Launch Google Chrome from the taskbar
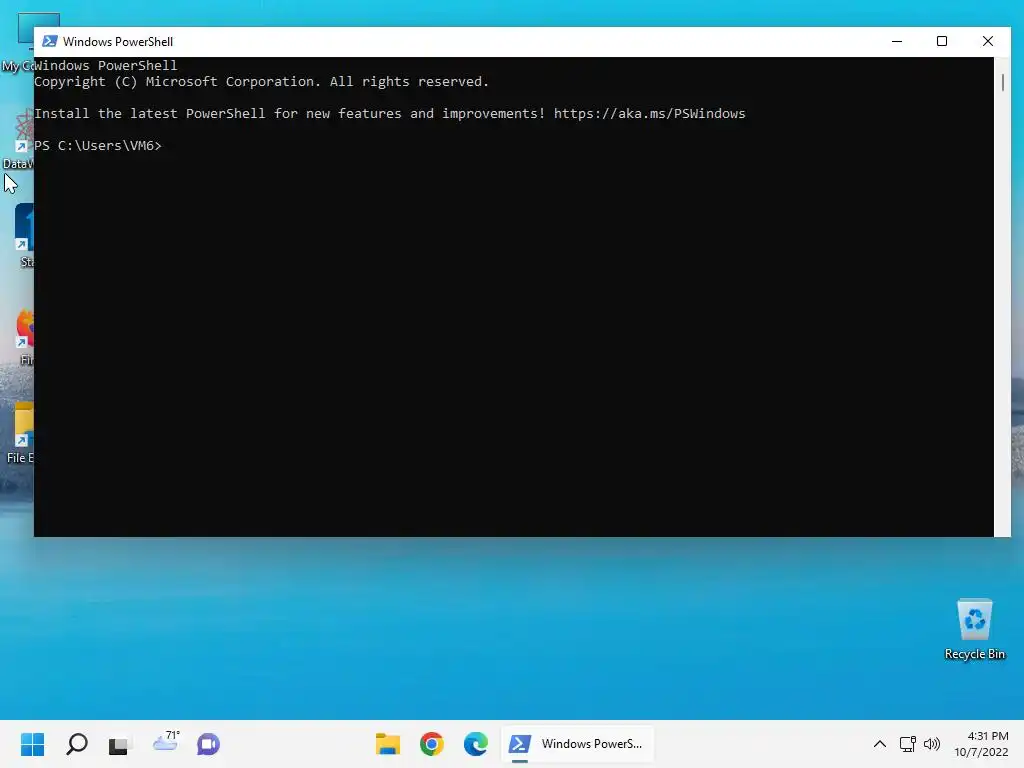1024x768 pixels. 432,744
